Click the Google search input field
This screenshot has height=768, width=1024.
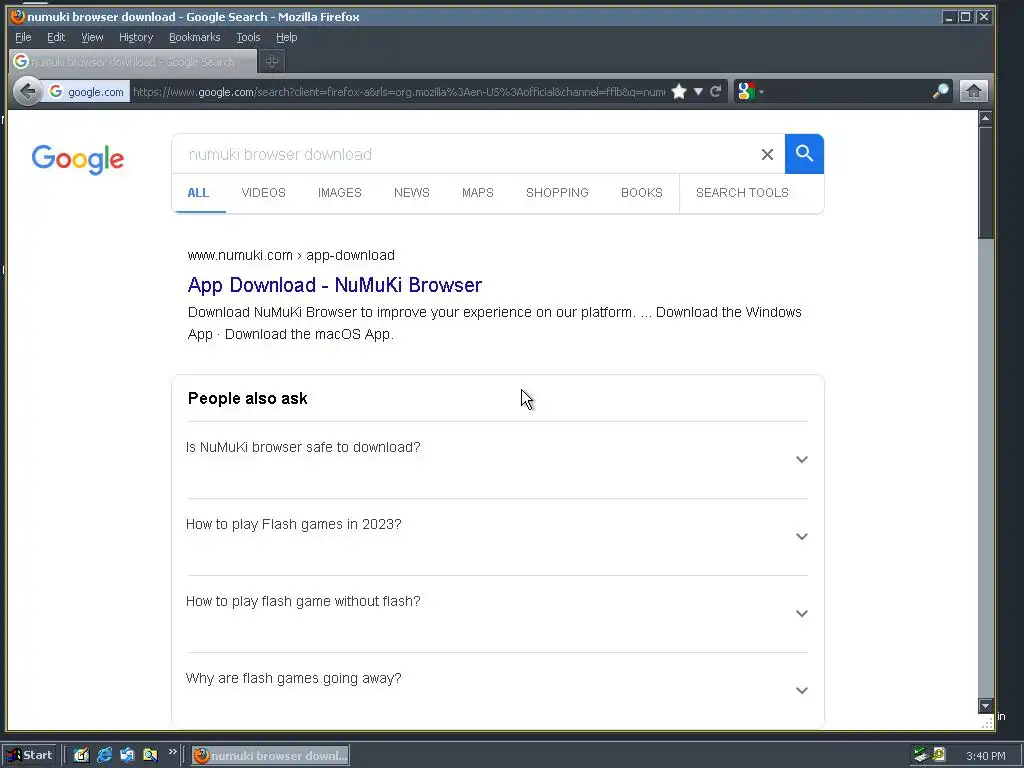pyautogui.click(x=467, y=154)
